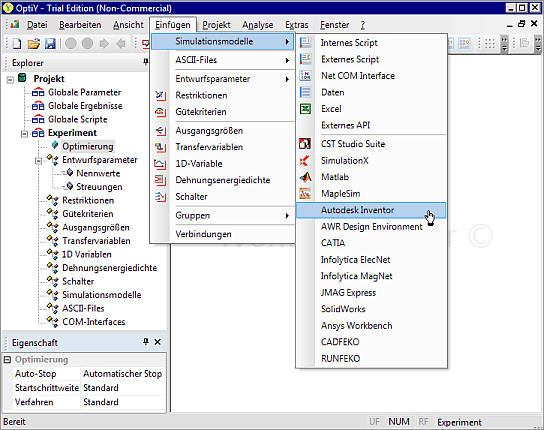Select Globale Ergebnisse tree item
The width and height of the screenshot is (544, 430).
[x=85, y=106]
